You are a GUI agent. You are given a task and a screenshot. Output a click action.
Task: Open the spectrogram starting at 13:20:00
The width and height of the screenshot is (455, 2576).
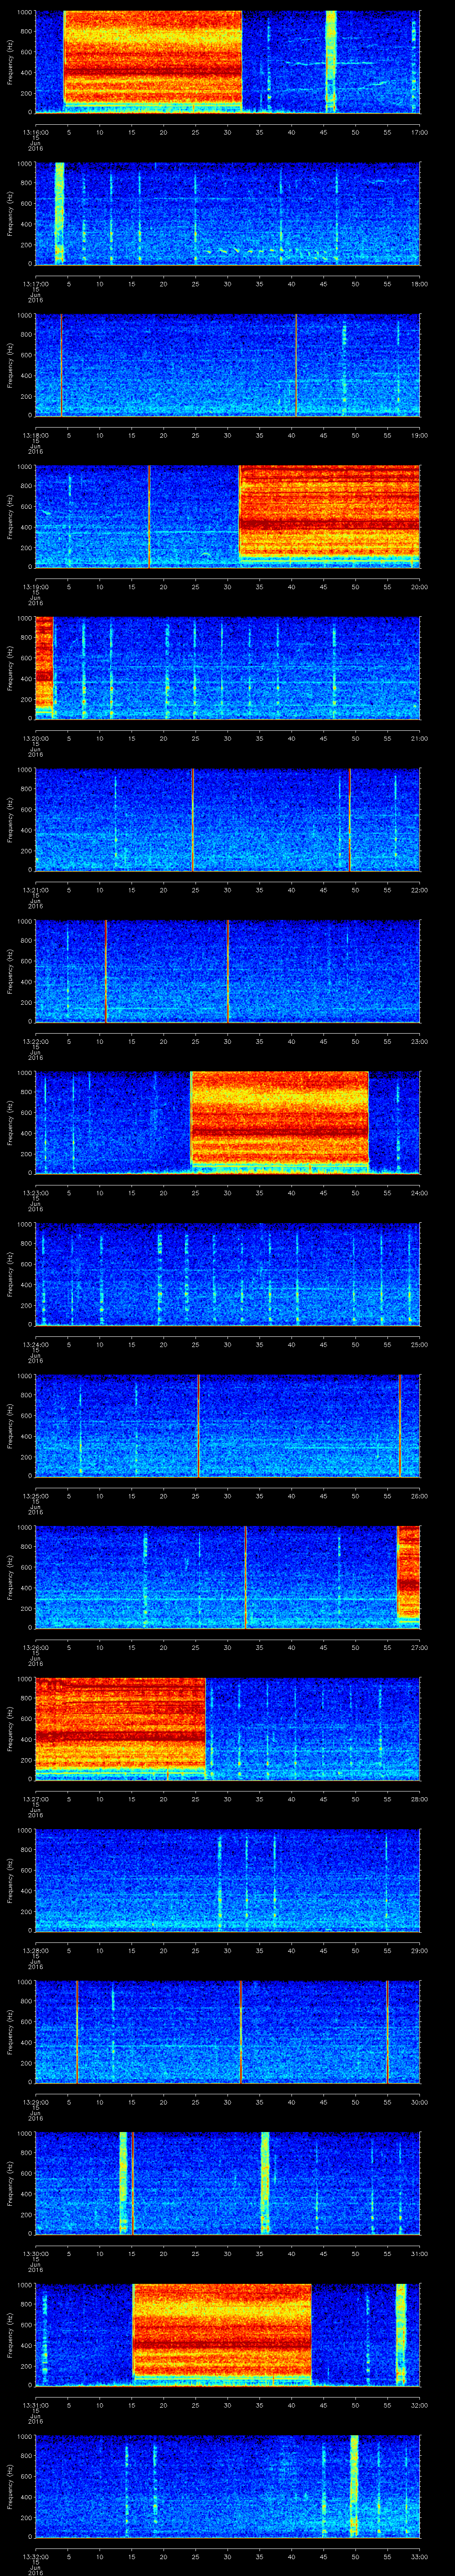click(x=227, y=668)
